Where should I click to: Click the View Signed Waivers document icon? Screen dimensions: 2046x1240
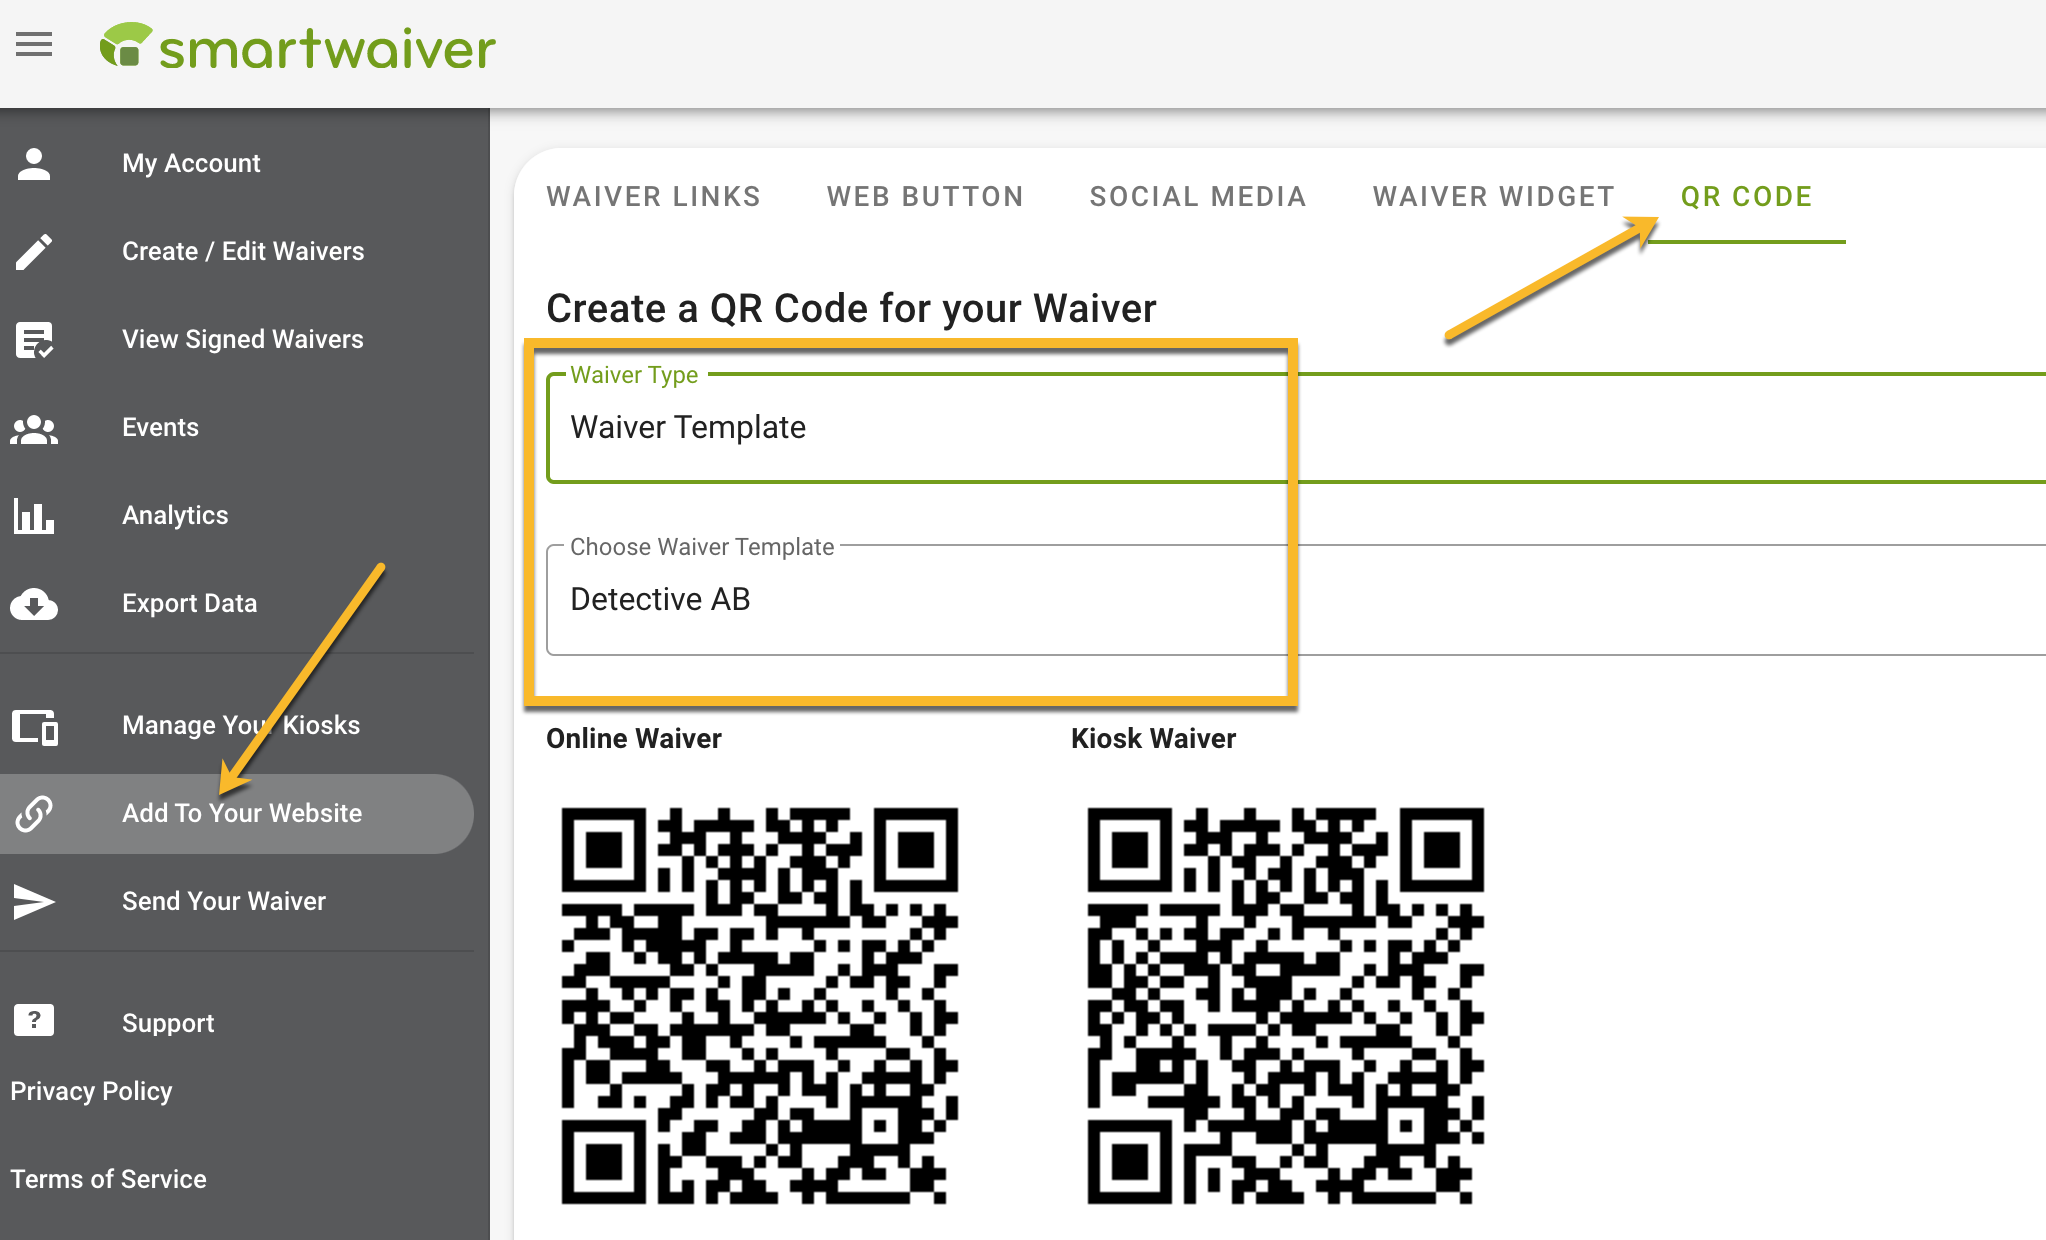(x=34, y=339)
